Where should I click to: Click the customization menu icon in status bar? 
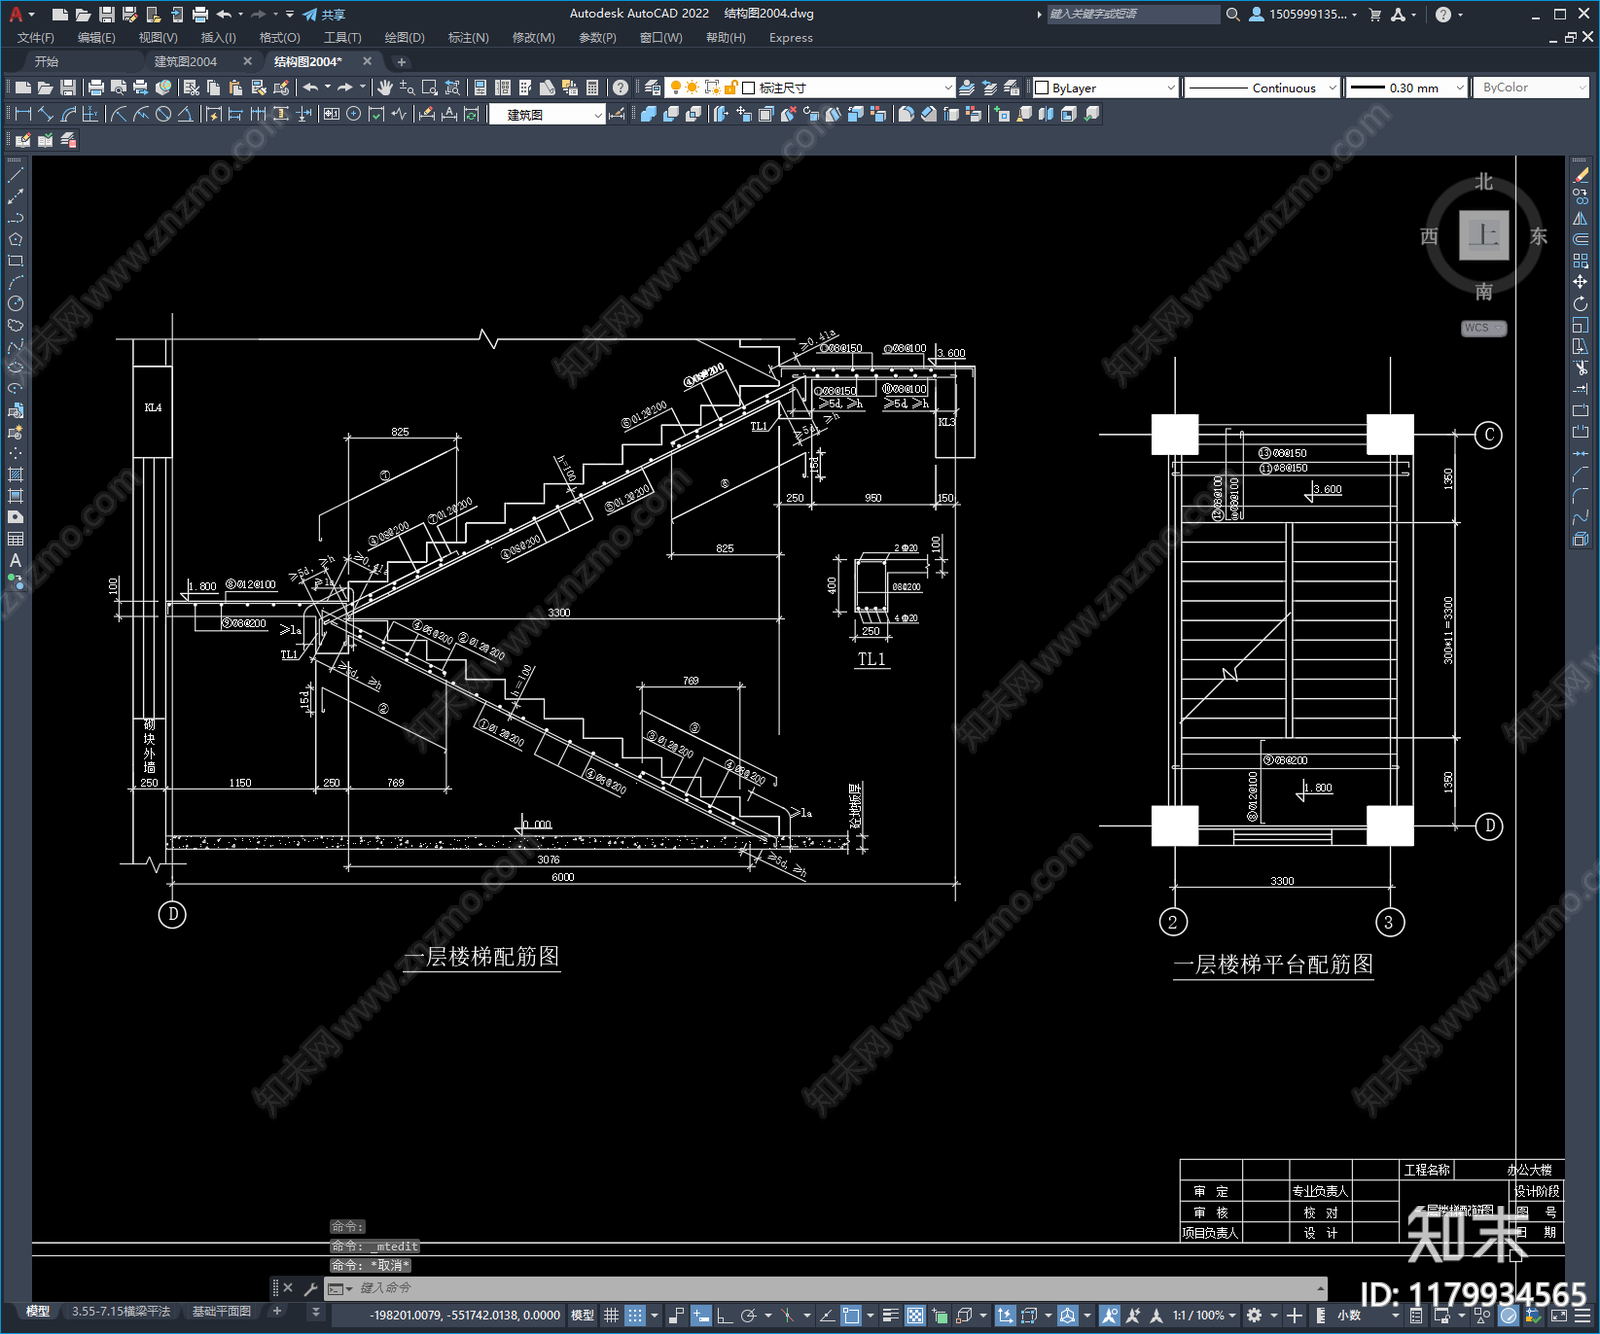coord(1583,1315)
